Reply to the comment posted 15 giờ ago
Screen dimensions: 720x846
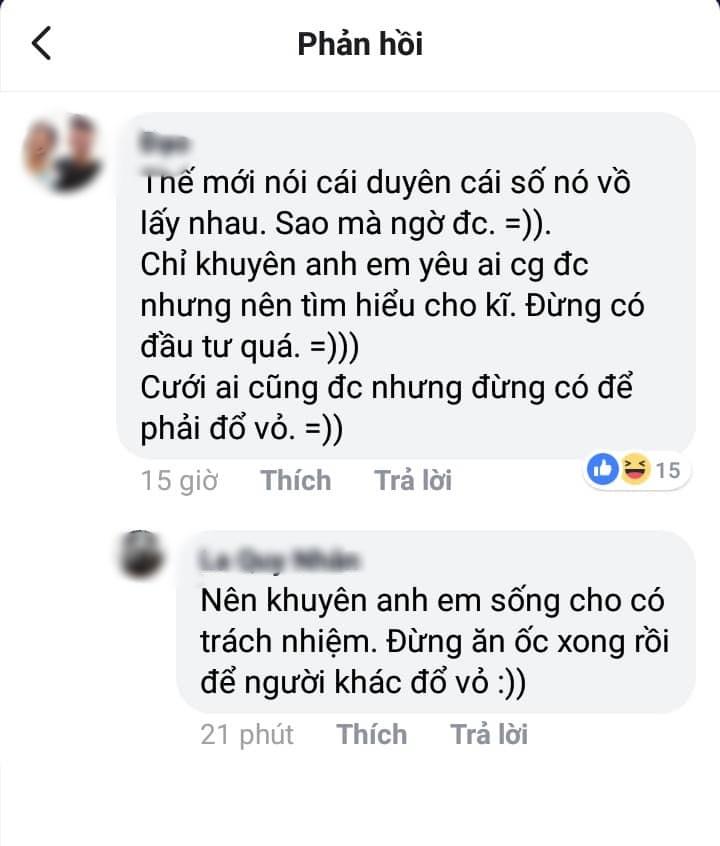(x=413, y=480)
